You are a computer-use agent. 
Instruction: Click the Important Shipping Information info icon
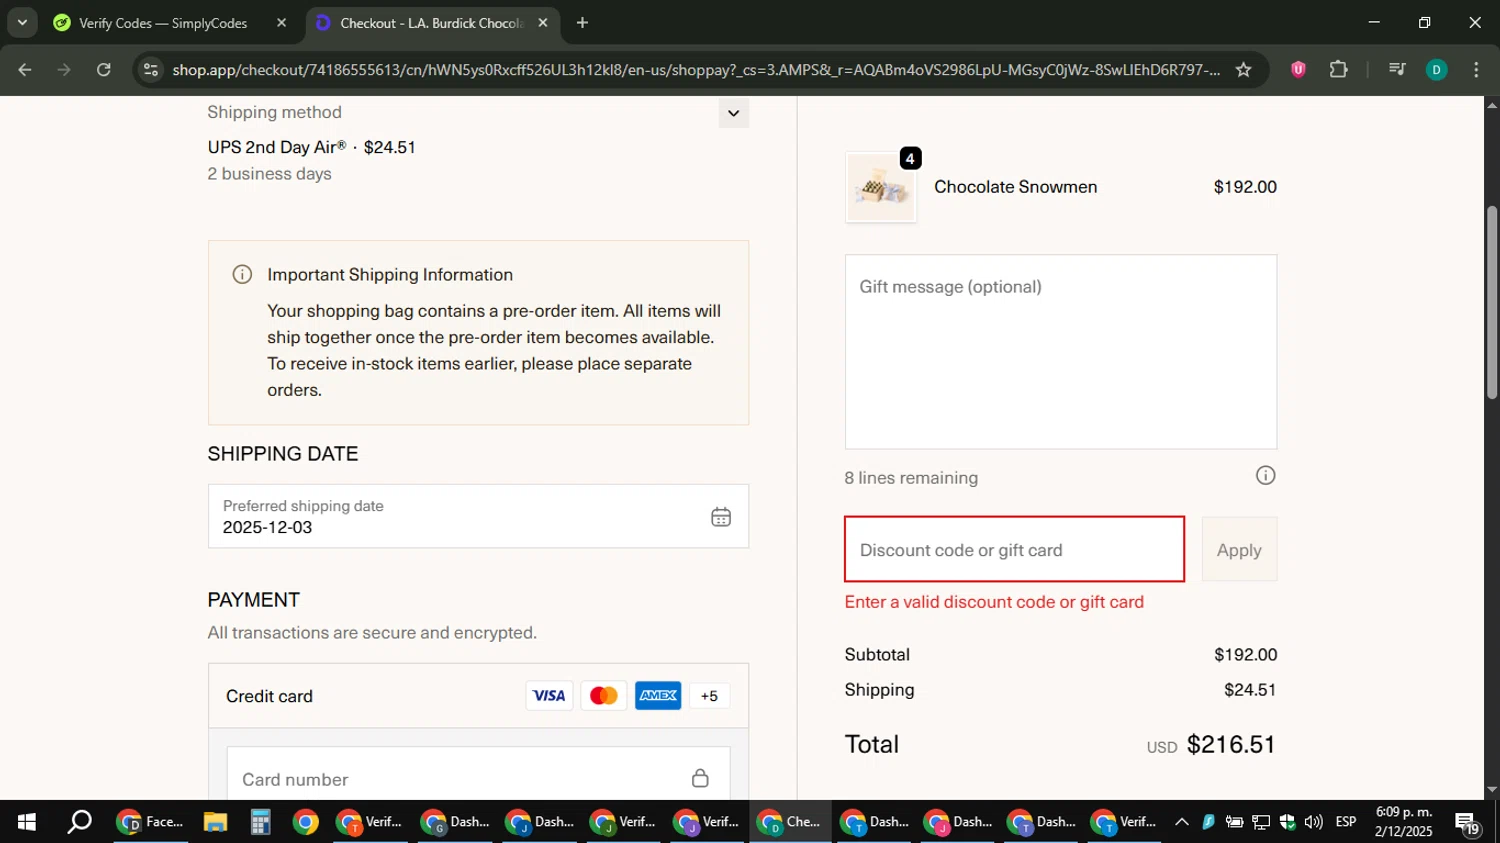pos(242,274)
